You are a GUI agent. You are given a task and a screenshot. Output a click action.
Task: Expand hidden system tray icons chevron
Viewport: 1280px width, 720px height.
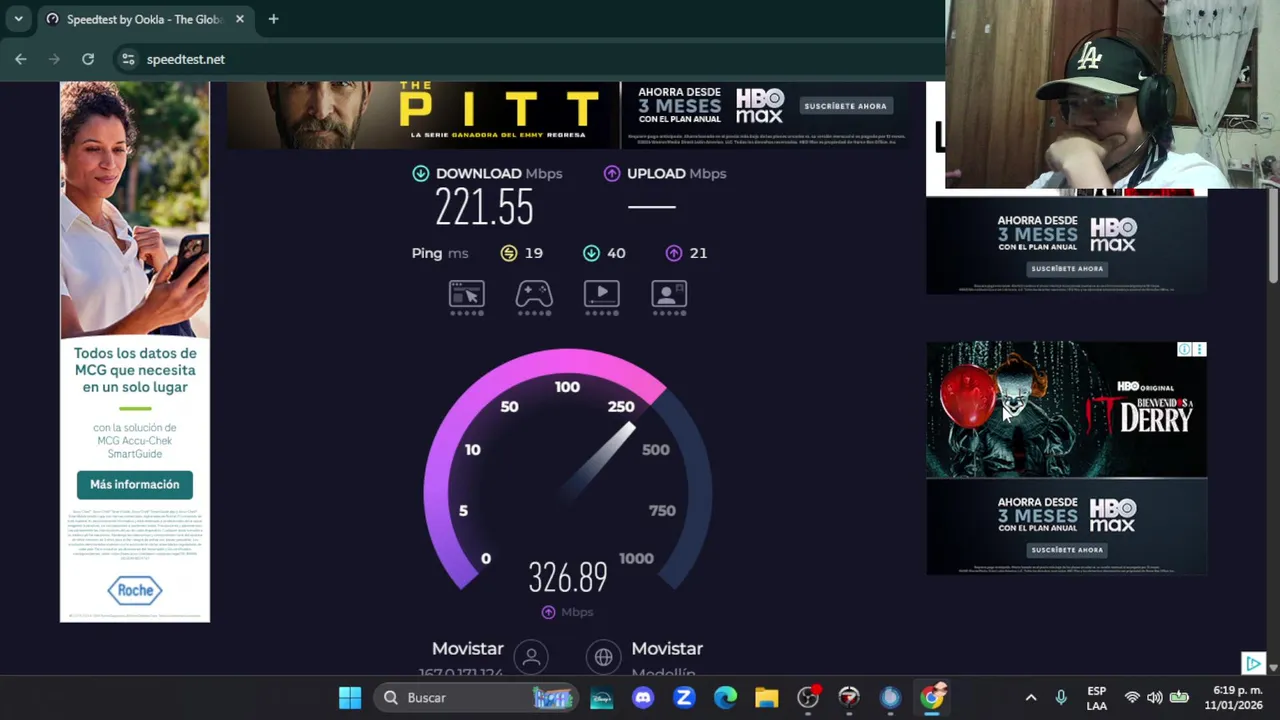pos(1031,698)
